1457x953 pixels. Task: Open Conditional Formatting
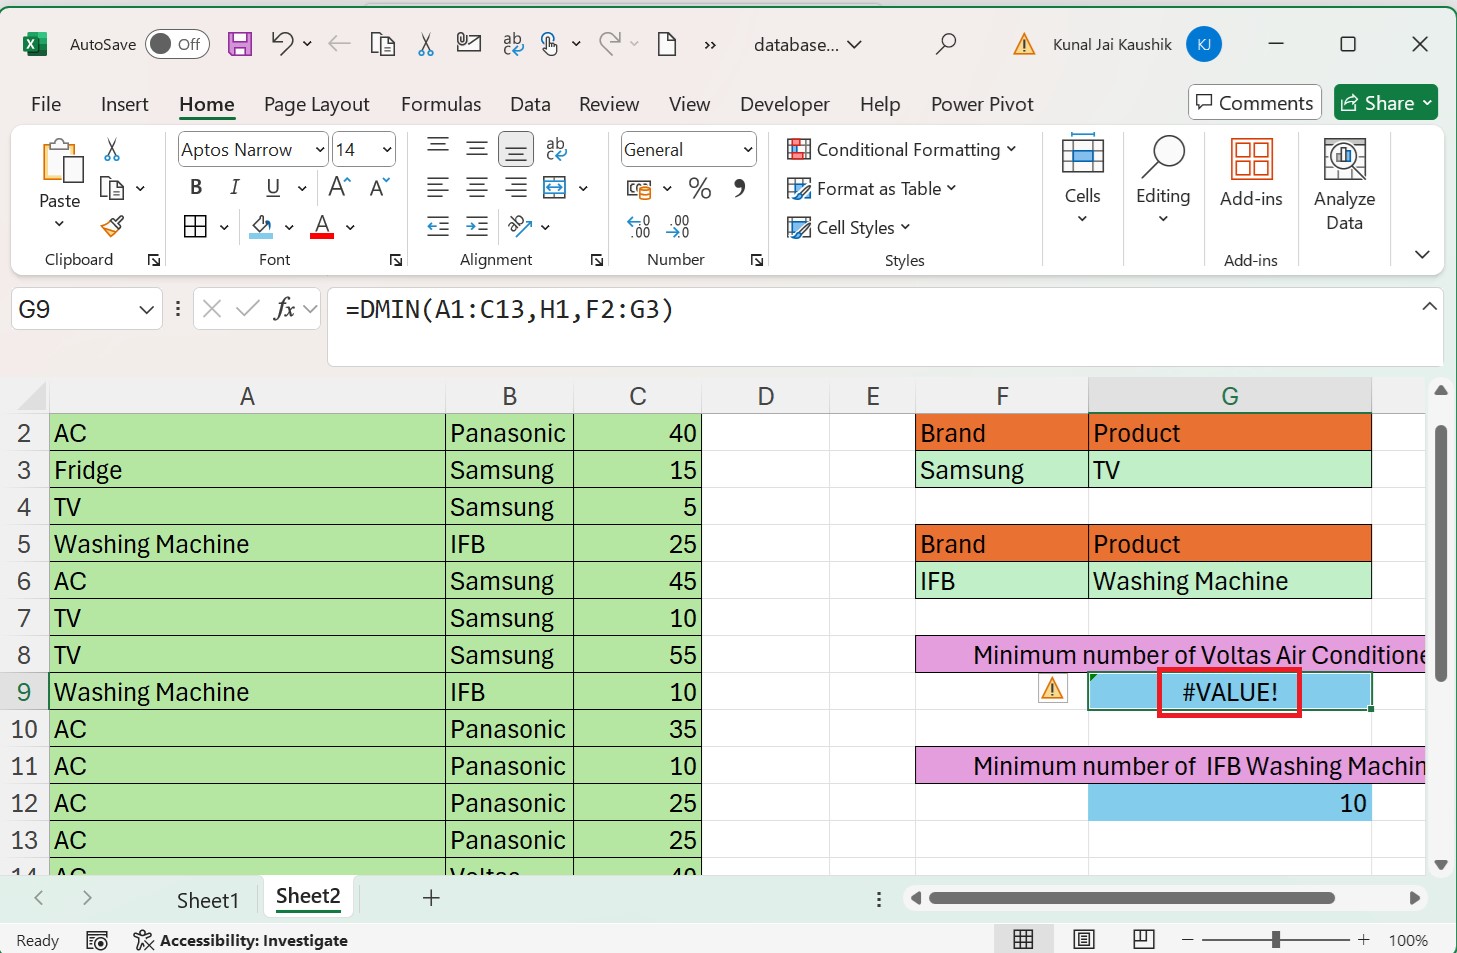pyautogui.click(x=900, y=149)
